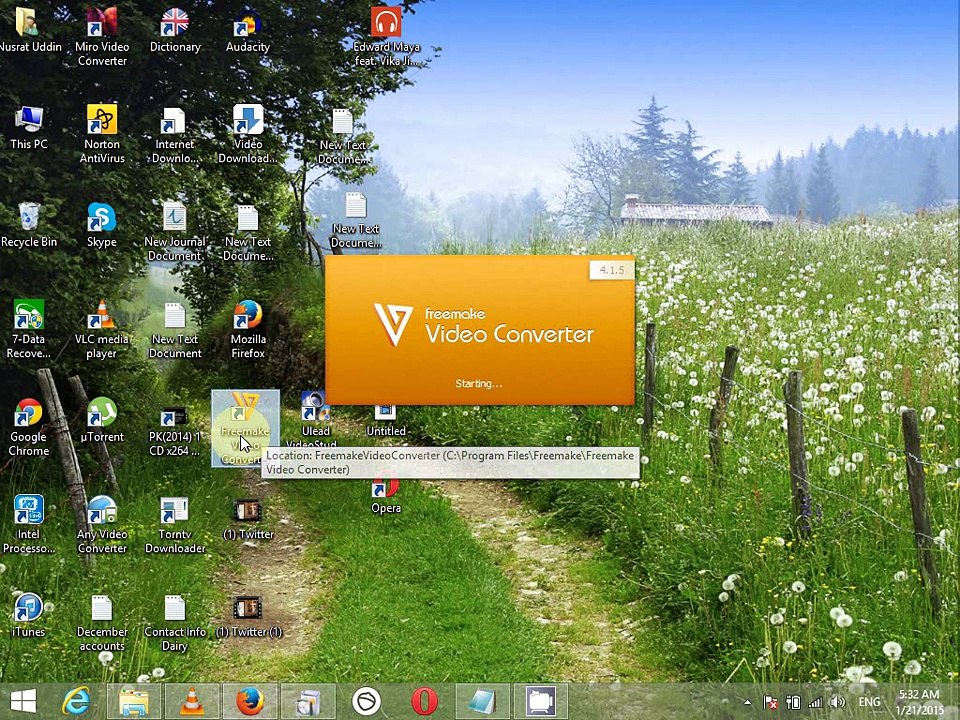This screenshot has height=720, width=960.
Task: Switch to Firefox in the taskbar
Action: click(250, 701)
